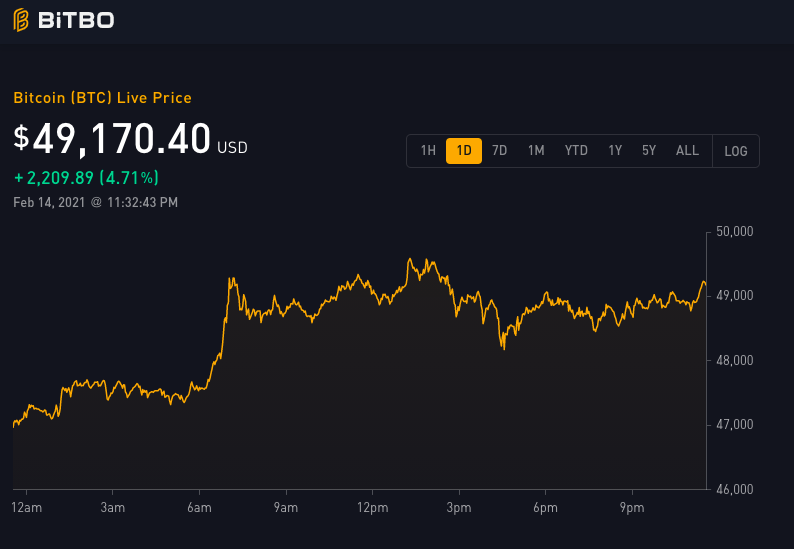Click the $49,170.40 price value

(112, 138)
